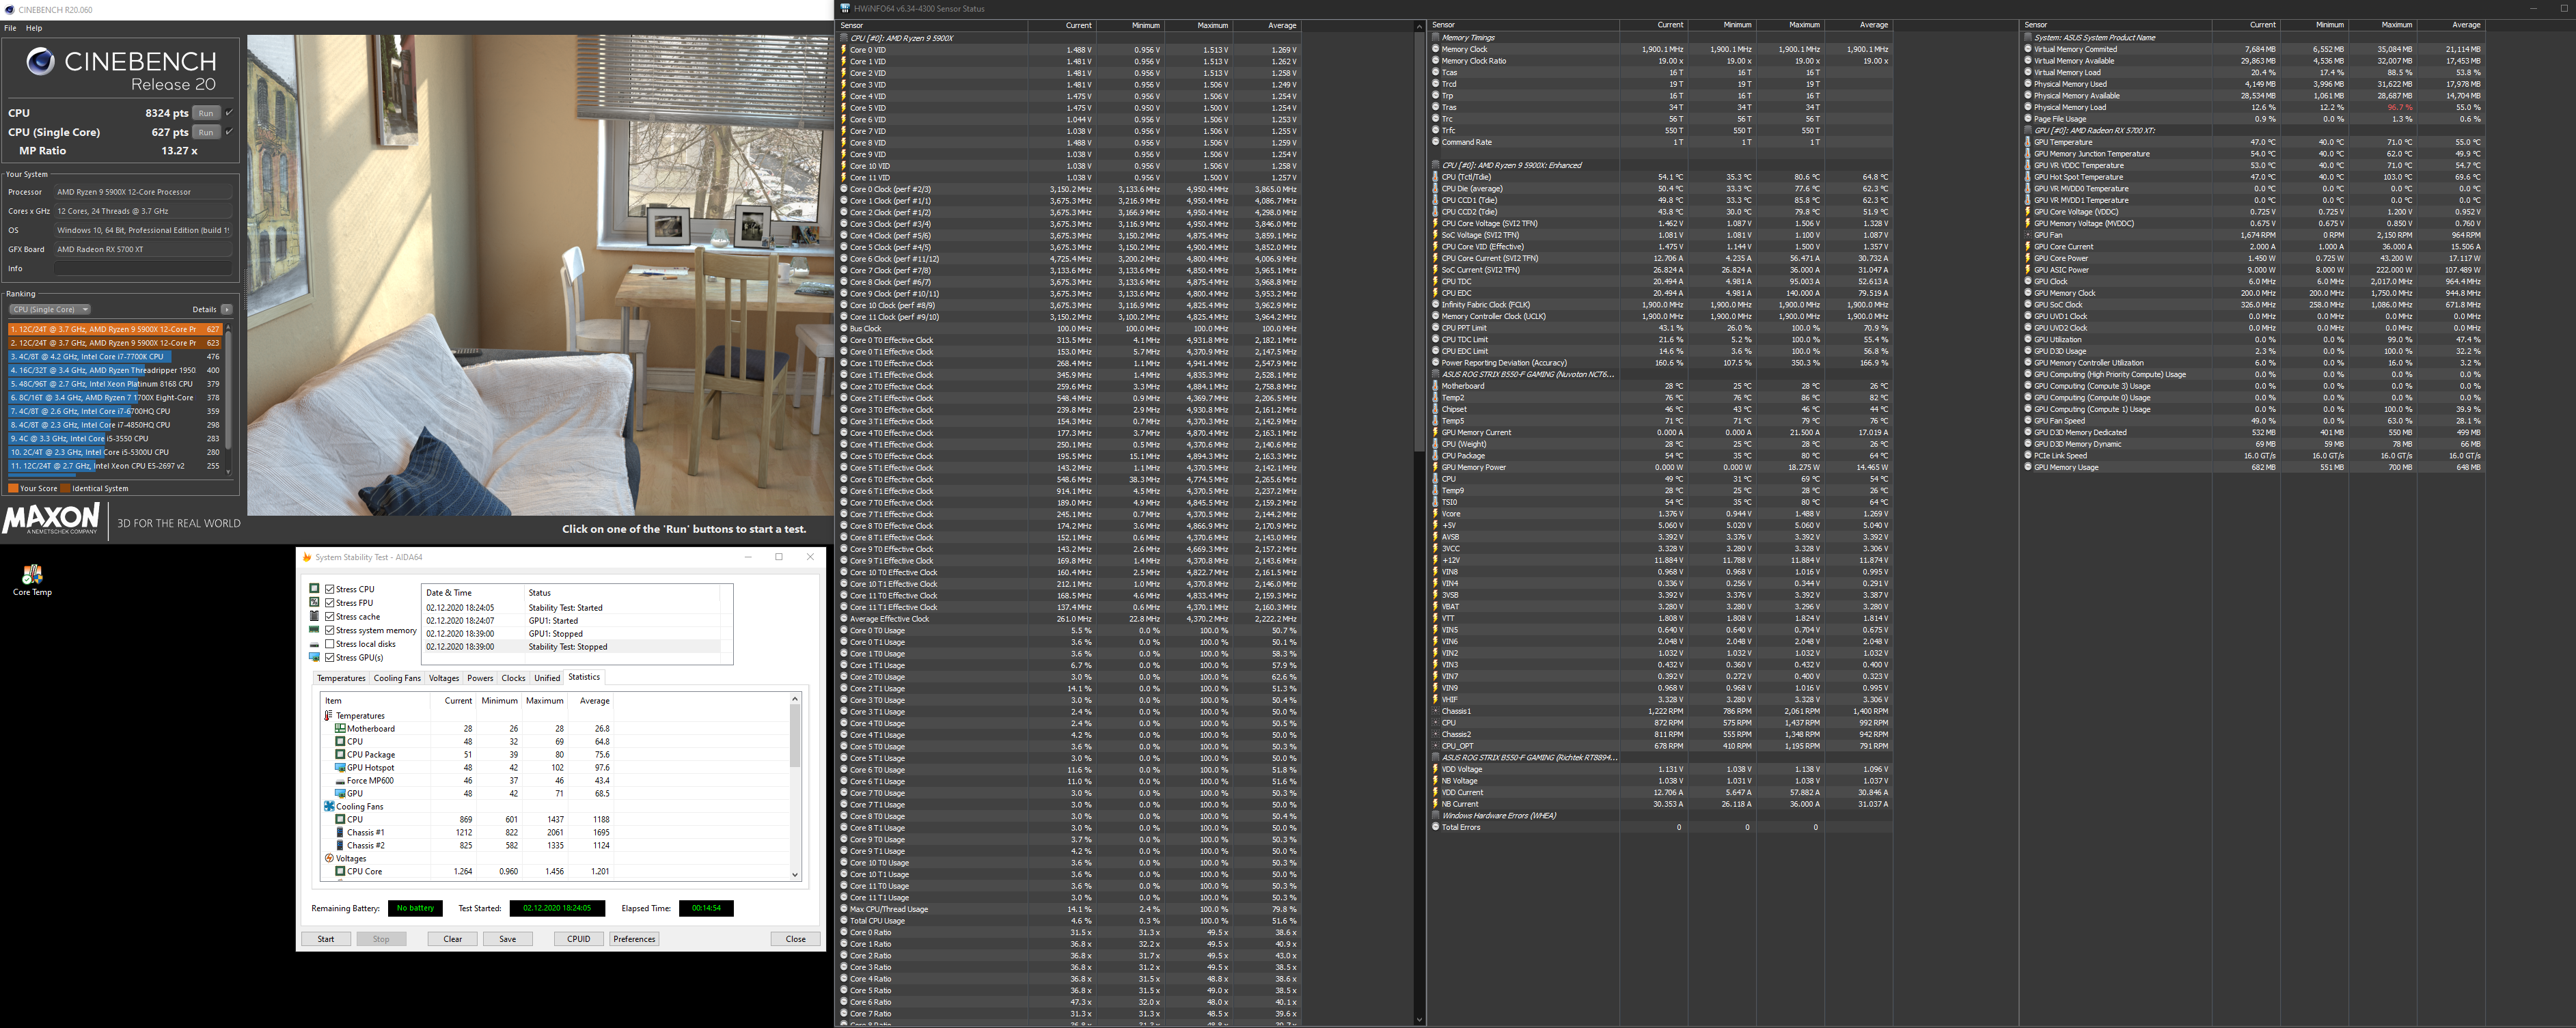
Task: Collapse the Ryzen 9 5900X Enhanced sensor group
Action: click(x=1436, y=165)
